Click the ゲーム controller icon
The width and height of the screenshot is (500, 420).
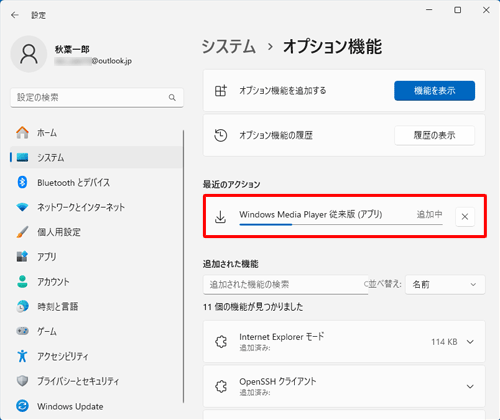[22, 331]
